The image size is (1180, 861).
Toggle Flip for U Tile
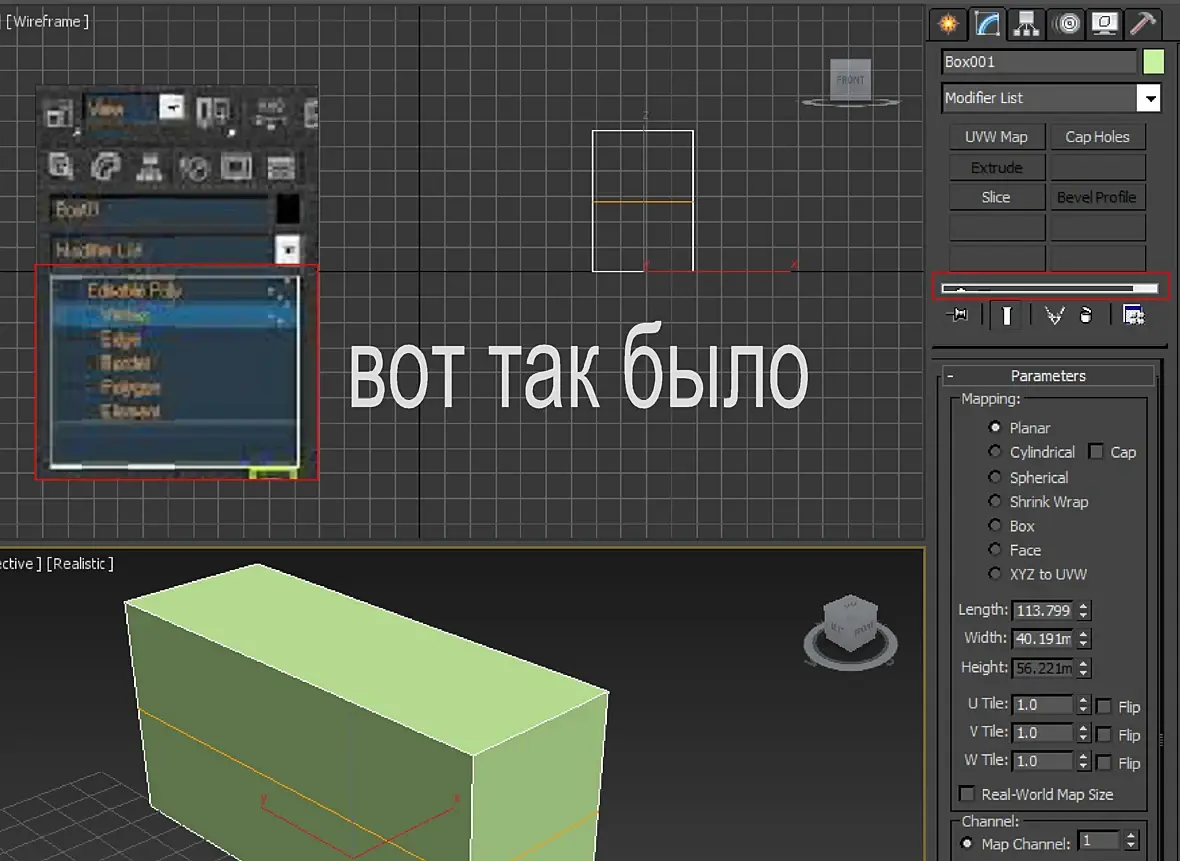1104,706
